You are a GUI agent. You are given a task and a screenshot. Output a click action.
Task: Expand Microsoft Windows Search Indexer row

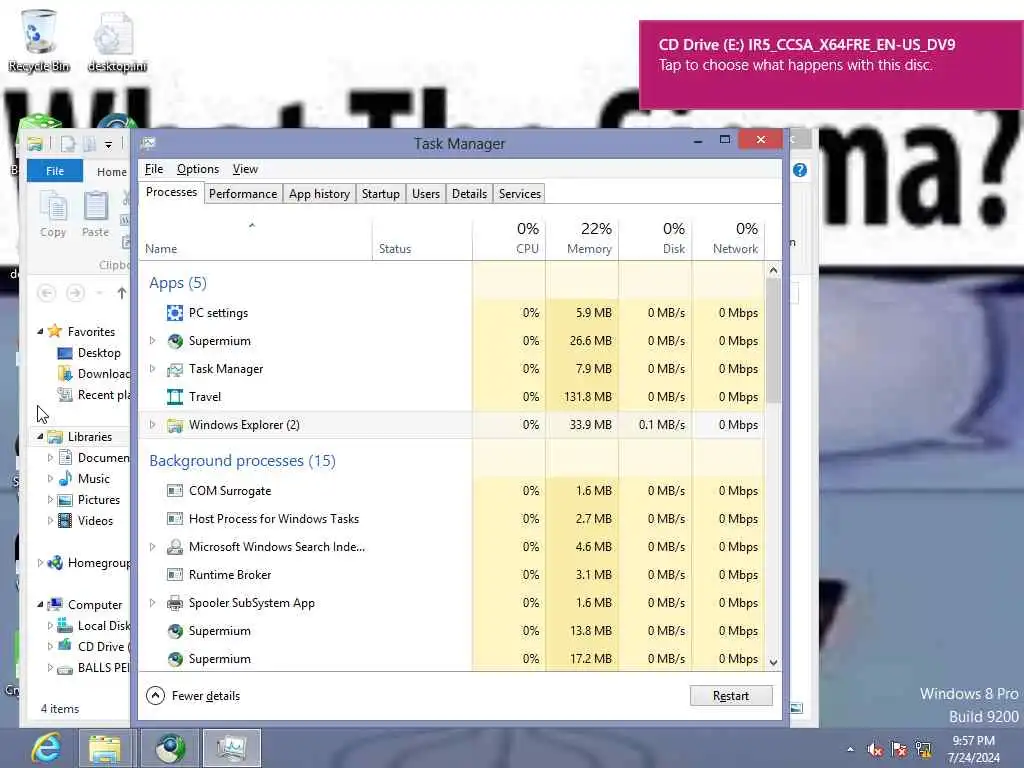tap(152, 547)
